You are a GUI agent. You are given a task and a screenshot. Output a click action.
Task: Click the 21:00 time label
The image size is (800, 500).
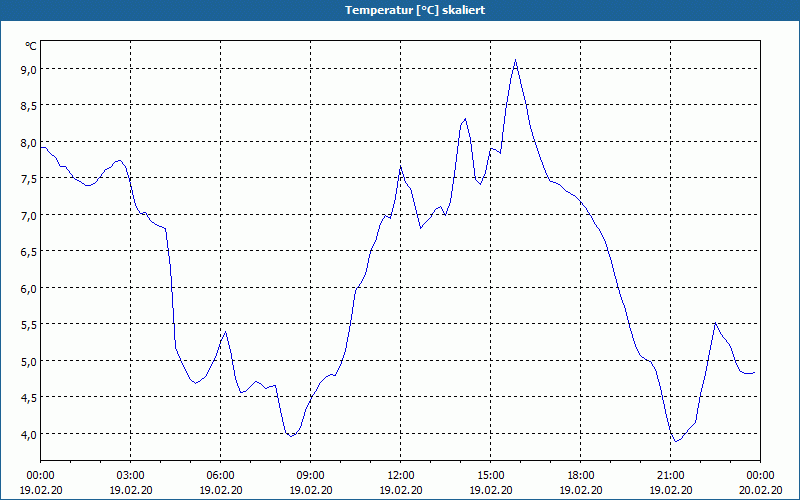coord(670,476)
